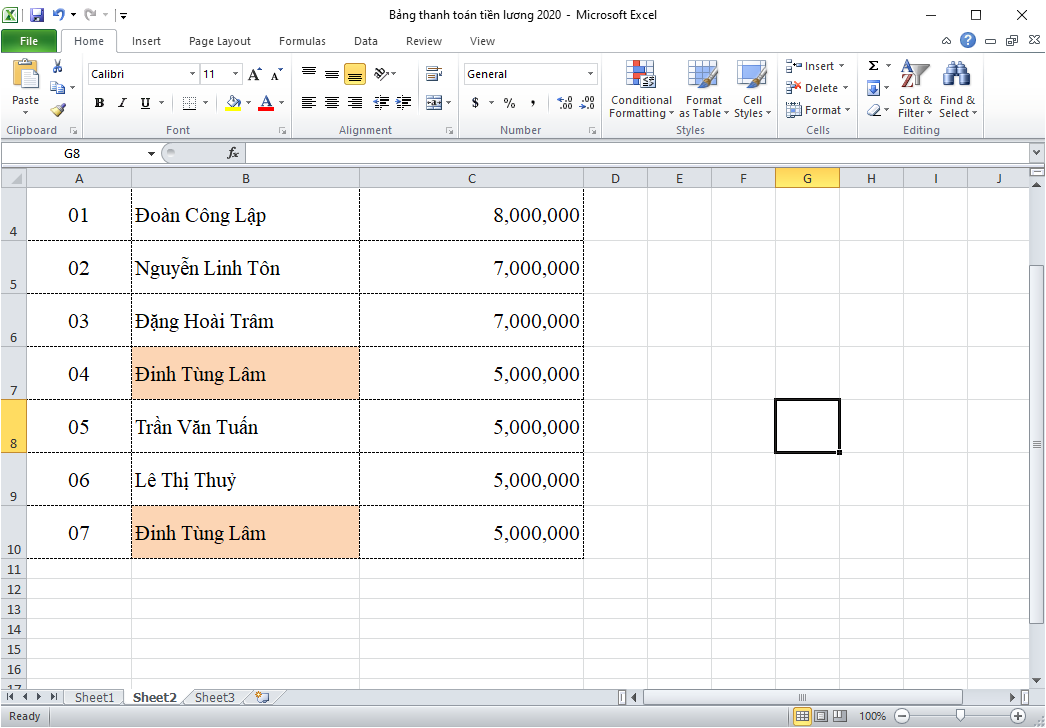Image resolution: width=1046 pixels, height=728 pixels.
Task: Toggle the Comma Style format
Action: (533, 102)
